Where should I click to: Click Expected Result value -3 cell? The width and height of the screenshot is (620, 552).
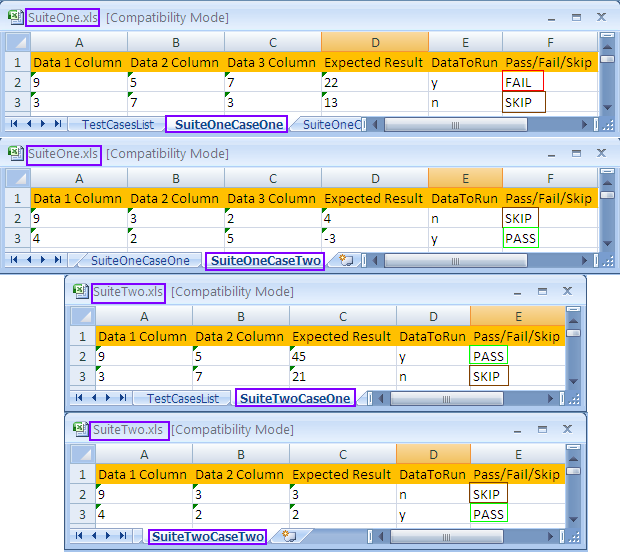[375, 238]
